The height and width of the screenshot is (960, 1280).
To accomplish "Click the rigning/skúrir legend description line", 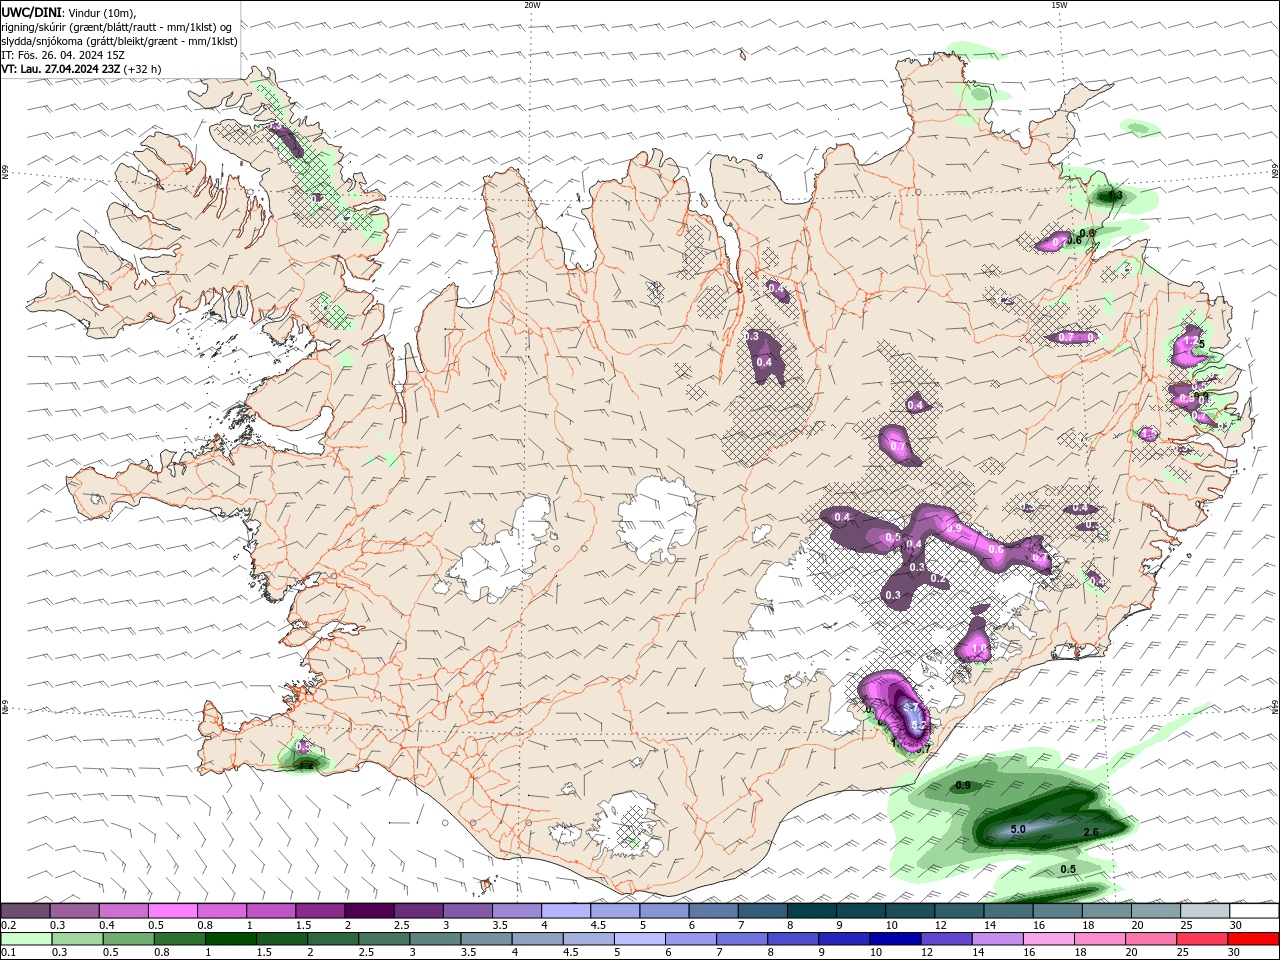I will pos(117,27).
